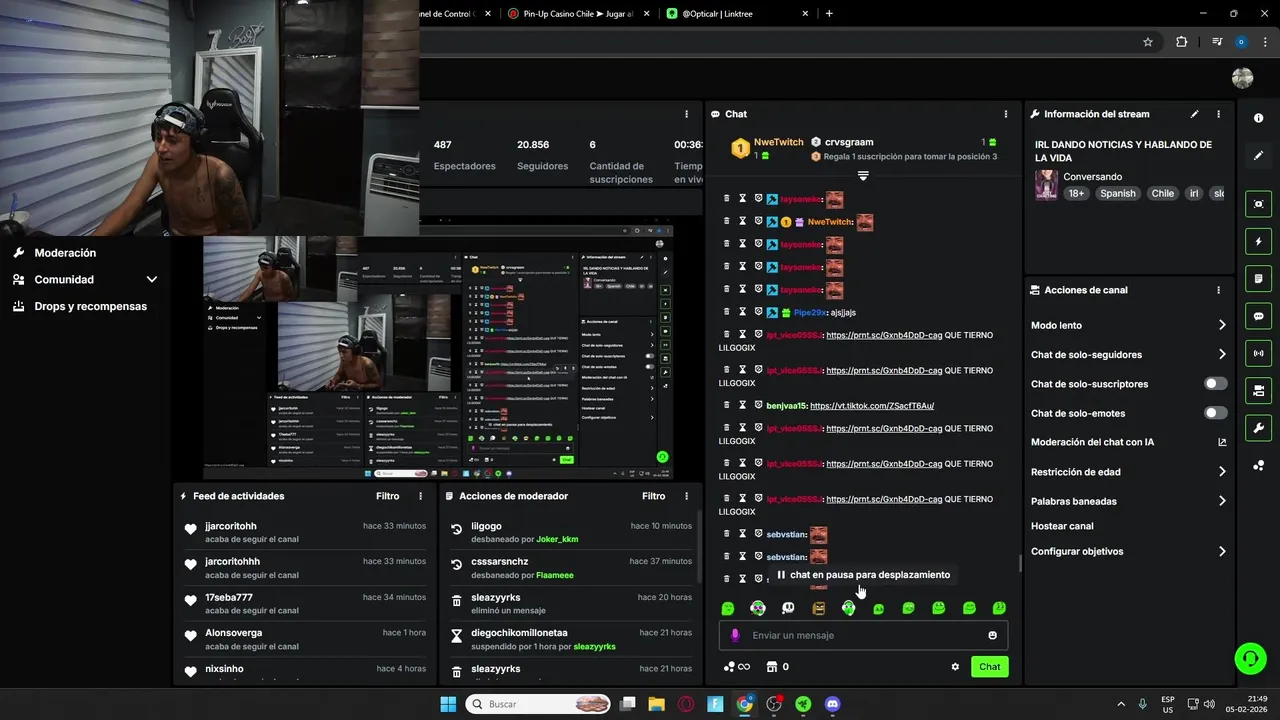Open Filtro in Acciones de moderador
Viewport: 1280px width, 720px height.
pos(653,496)
